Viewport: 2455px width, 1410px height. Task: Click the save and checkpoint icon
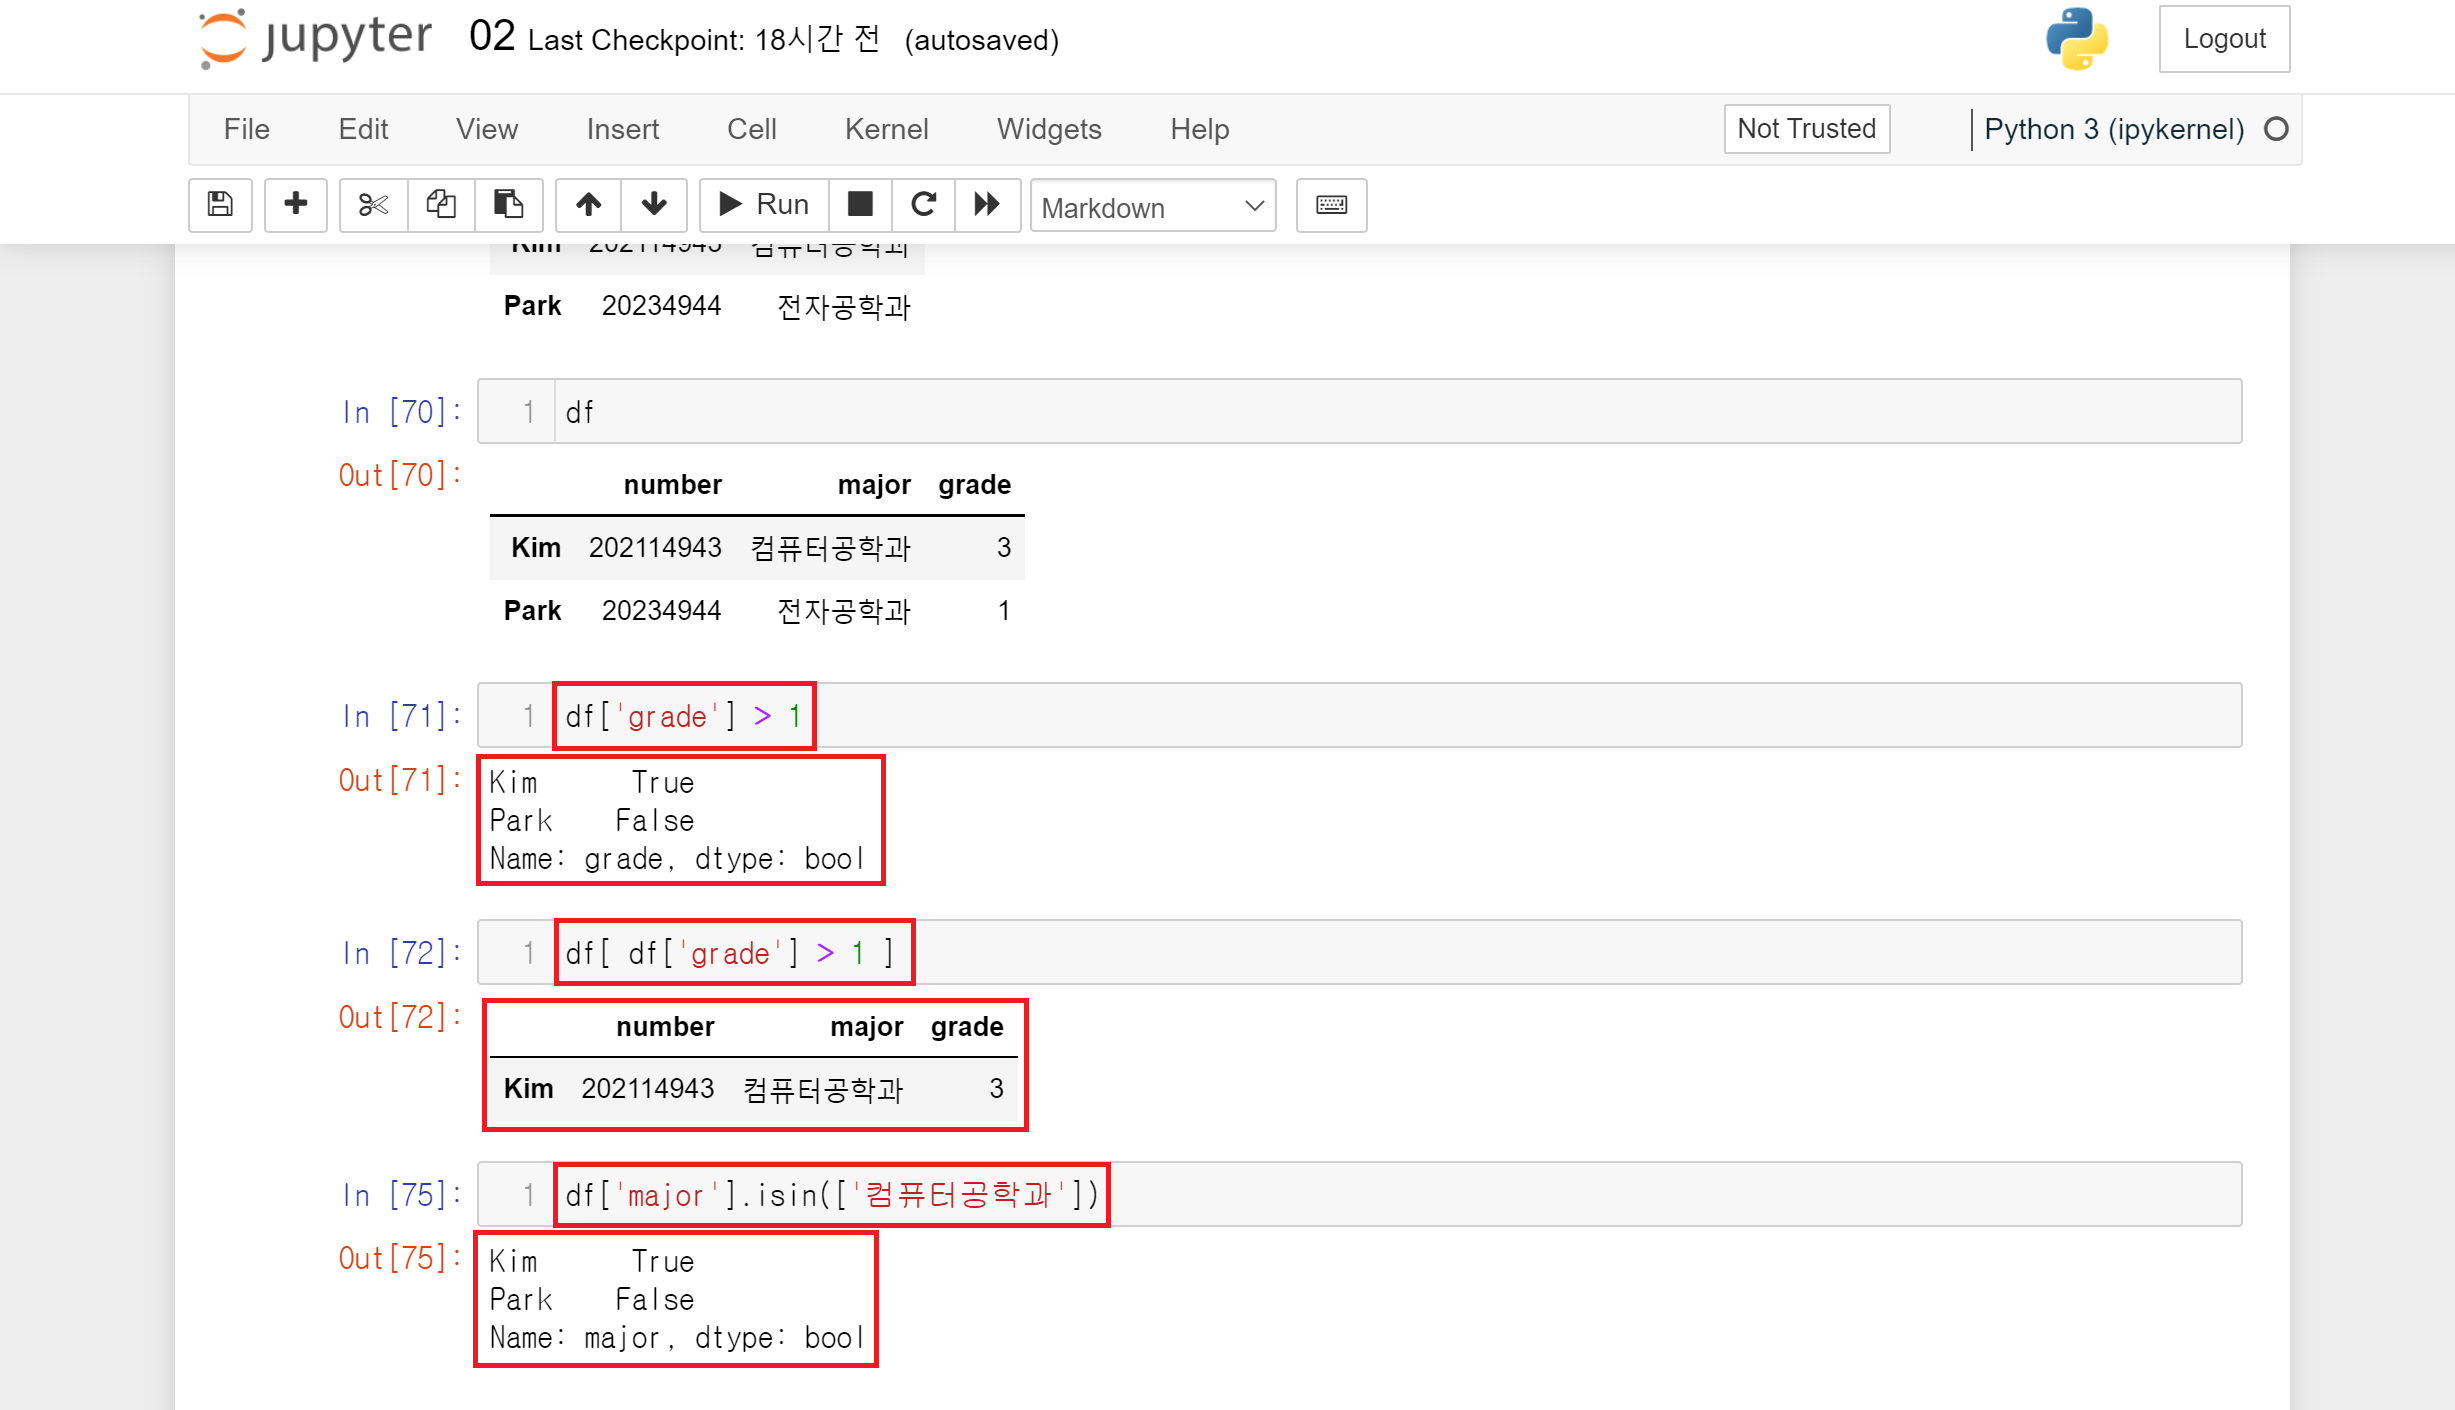coord(220,205)
